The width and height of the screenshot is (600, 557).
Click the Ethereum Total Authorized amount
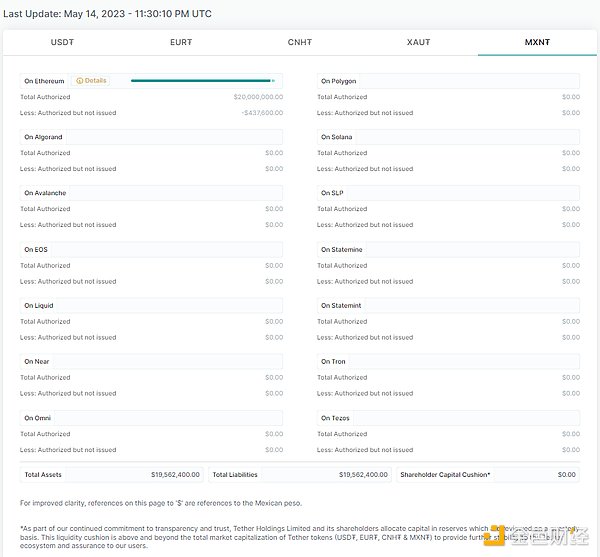click(x=258, y=97)
